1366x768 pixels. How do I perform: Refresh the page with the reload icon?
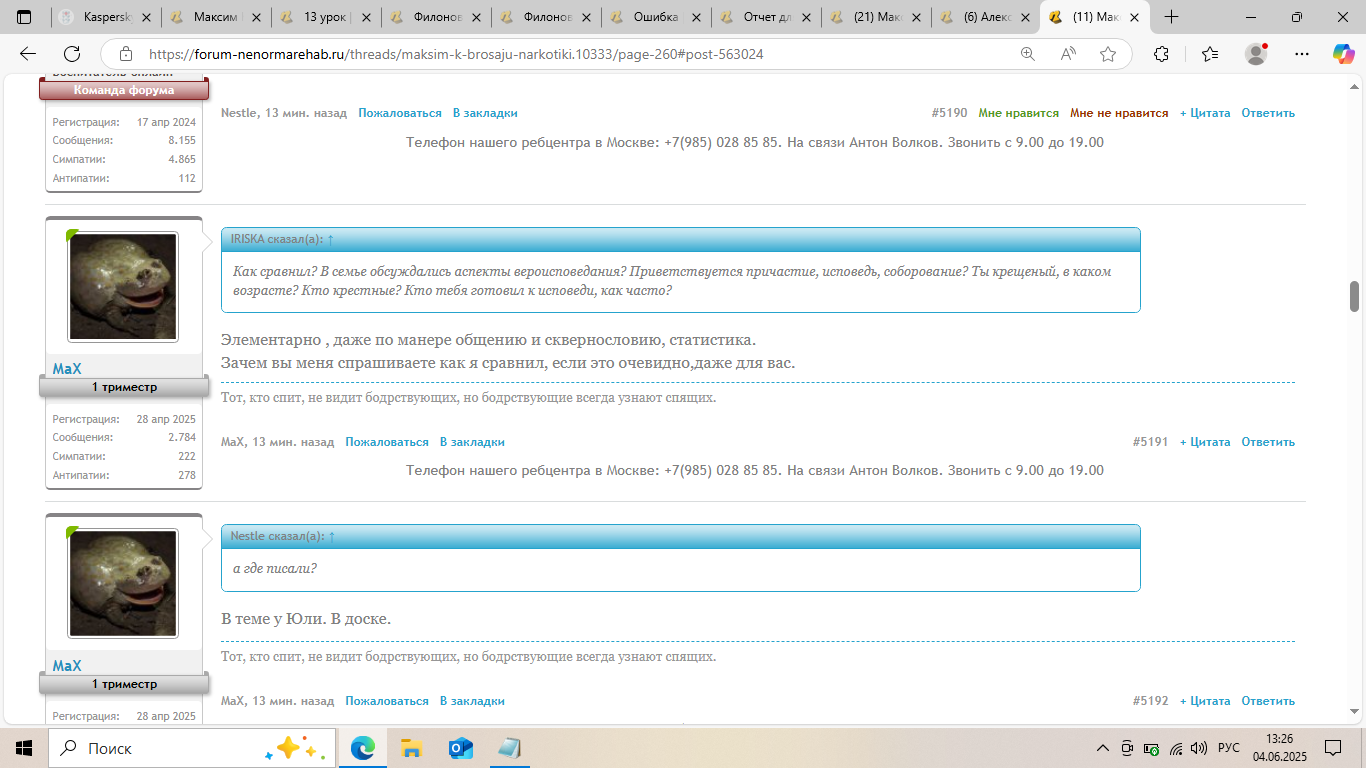72,54
